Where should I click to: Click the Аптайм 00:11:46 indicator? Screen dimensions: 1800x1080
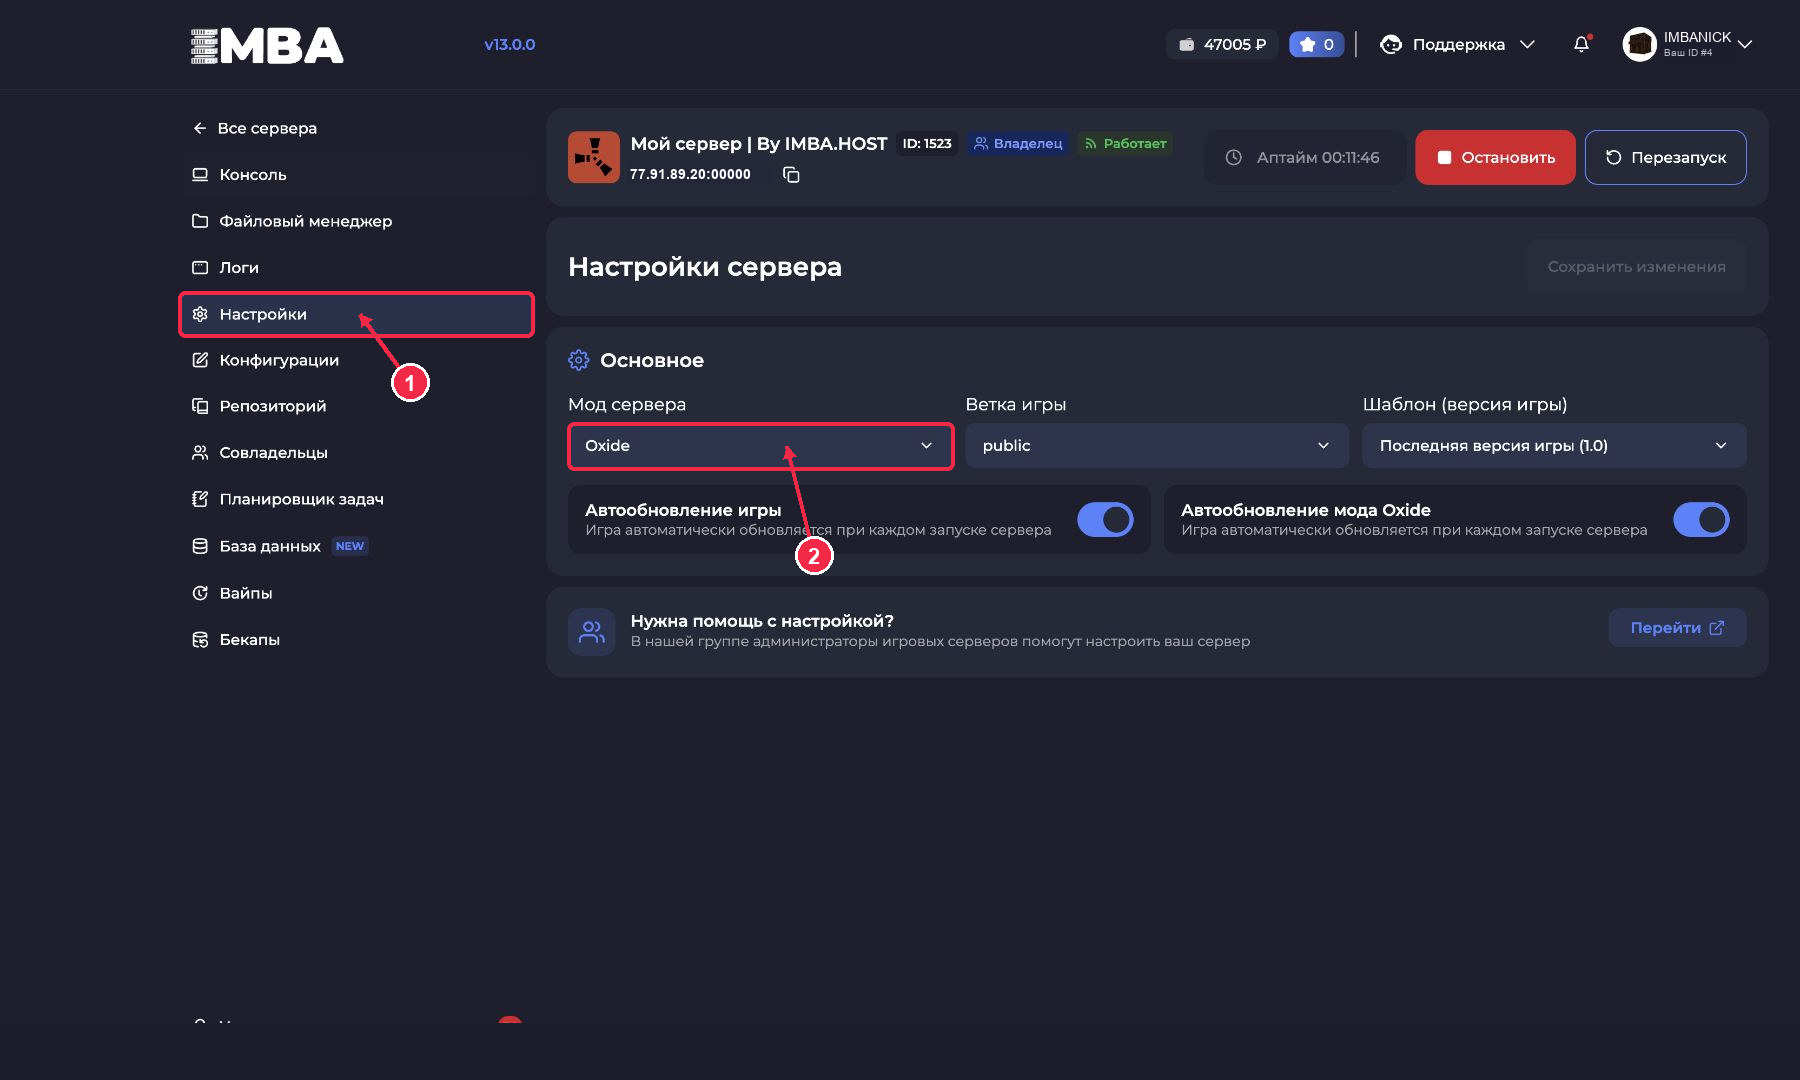(x=1304, y=157)
